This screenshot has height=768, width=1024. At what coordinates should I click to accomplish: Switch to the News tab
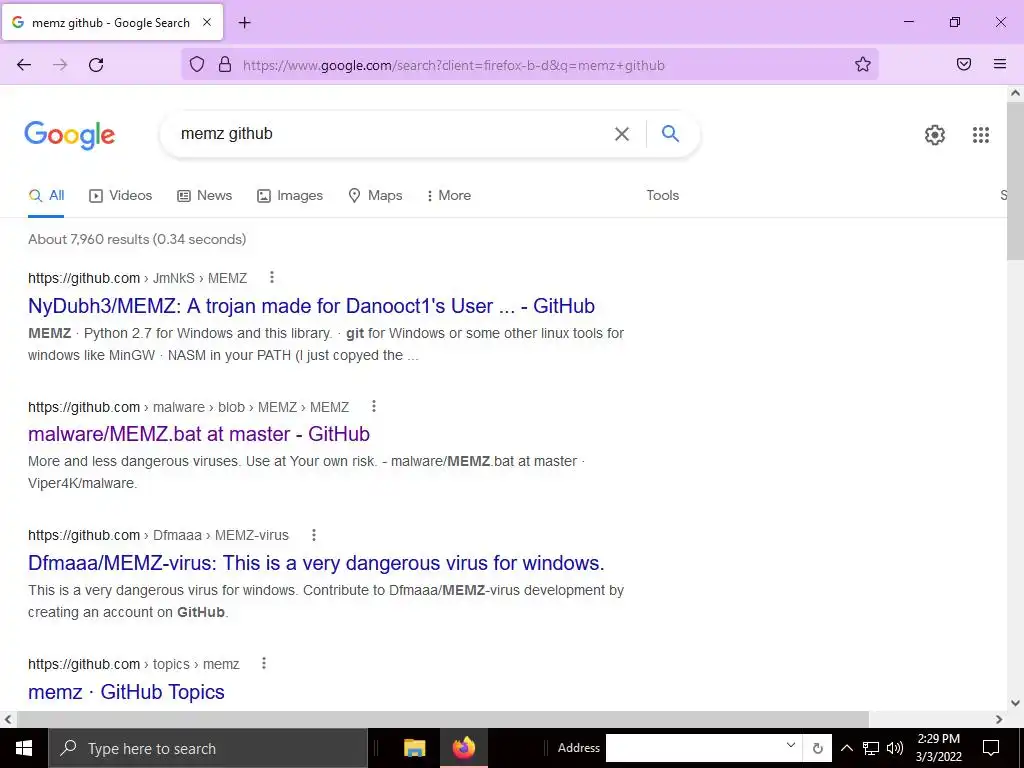[204, 195]
